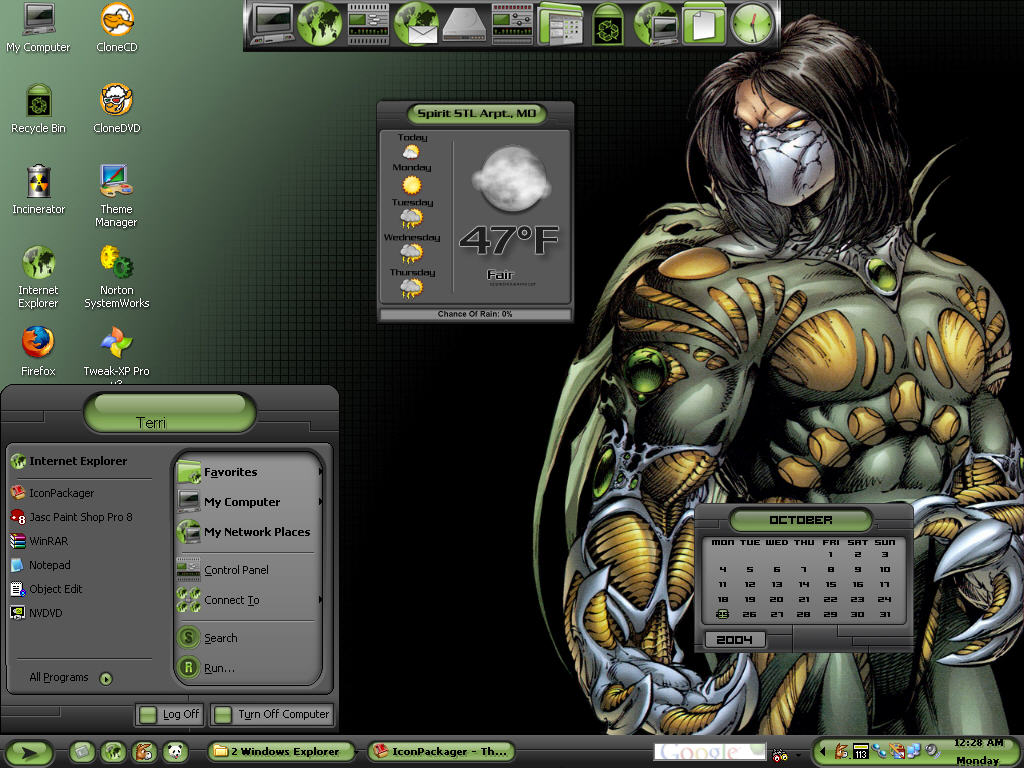
Task: Click the panda icon in quick launch
Action: tap(175, 752)
